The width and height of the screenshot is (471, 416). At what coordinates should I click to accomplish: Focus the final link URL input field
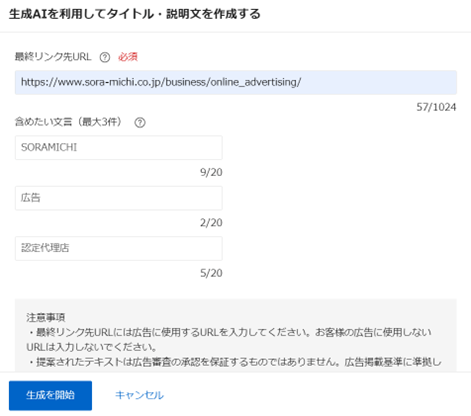tap(236, 82)
